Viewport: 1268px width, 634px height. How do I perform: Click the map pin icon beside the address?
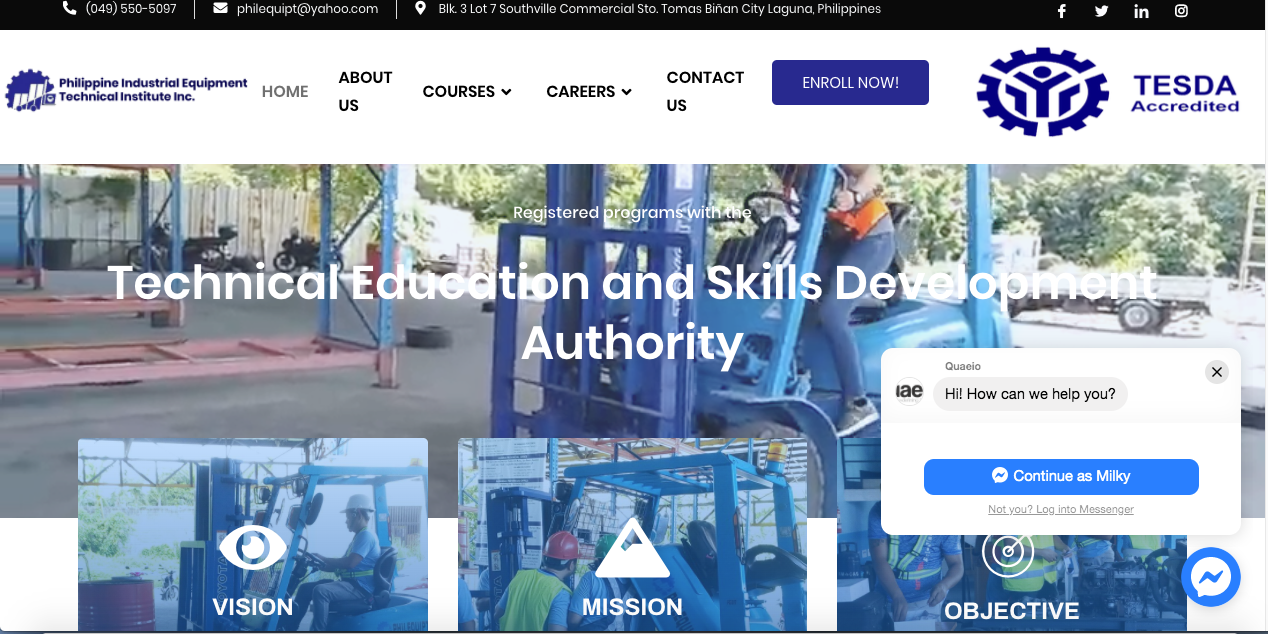click(x=420, y=8)
